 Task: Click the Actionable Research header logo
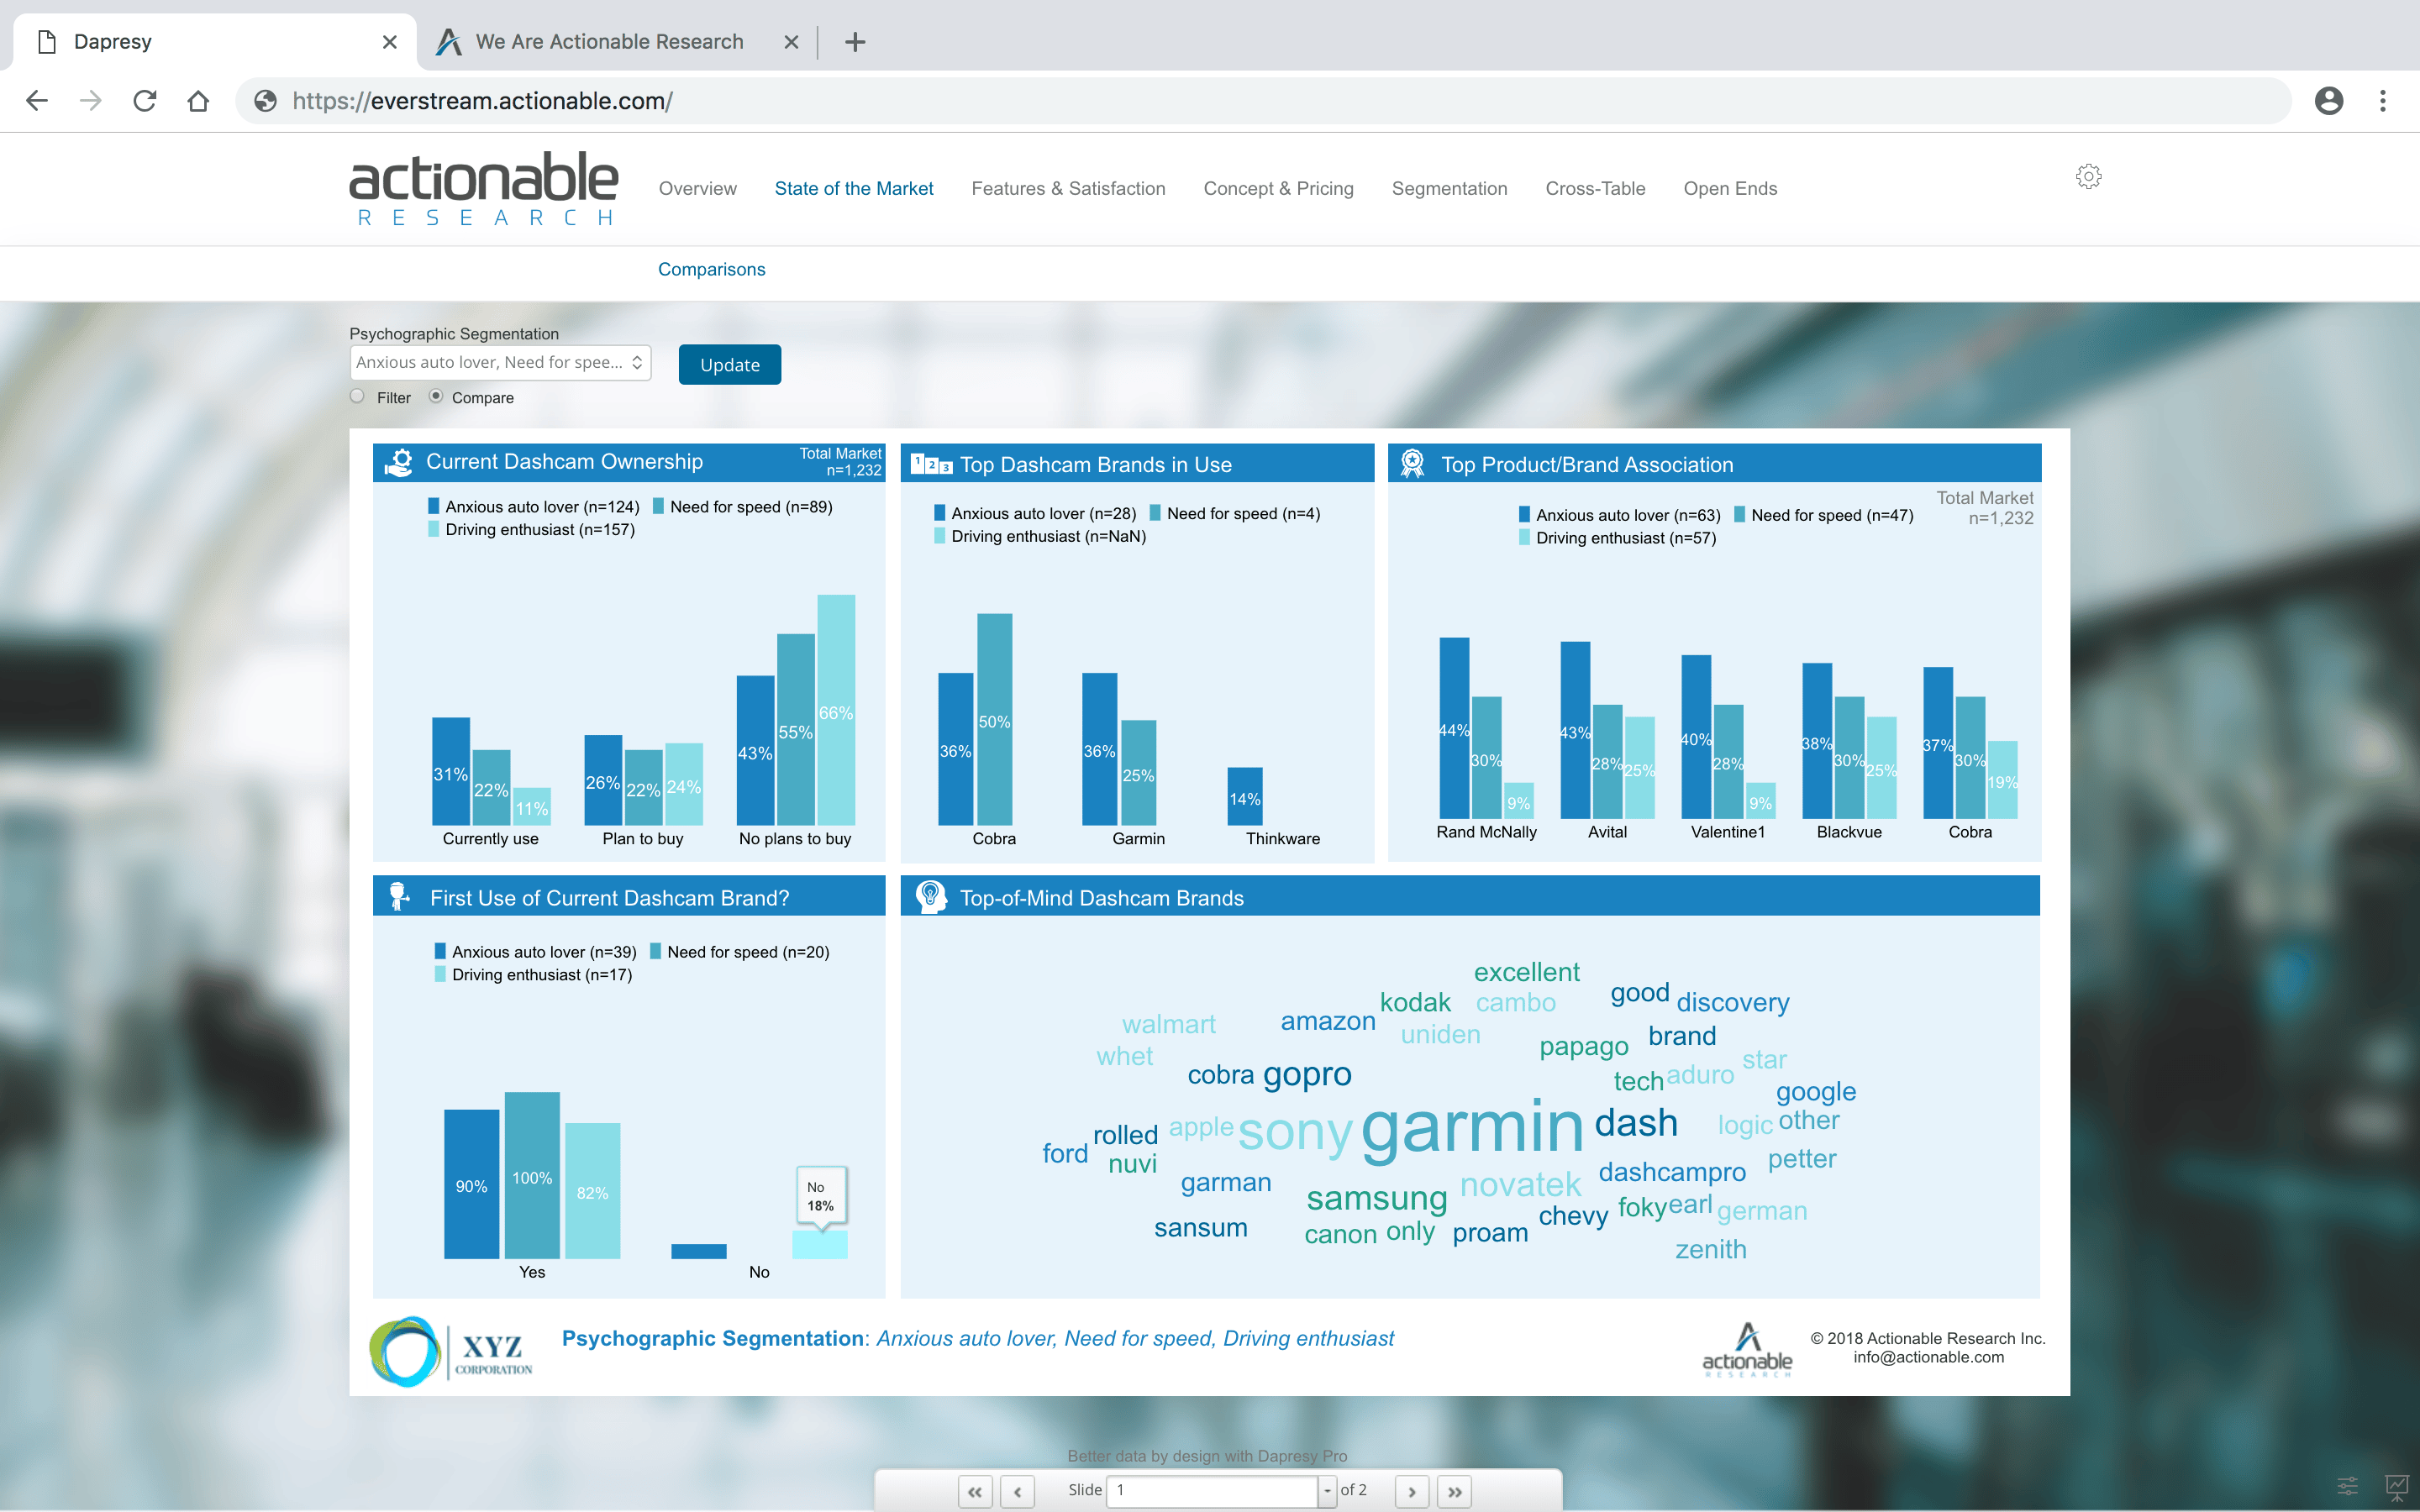(x=483, y=189)
